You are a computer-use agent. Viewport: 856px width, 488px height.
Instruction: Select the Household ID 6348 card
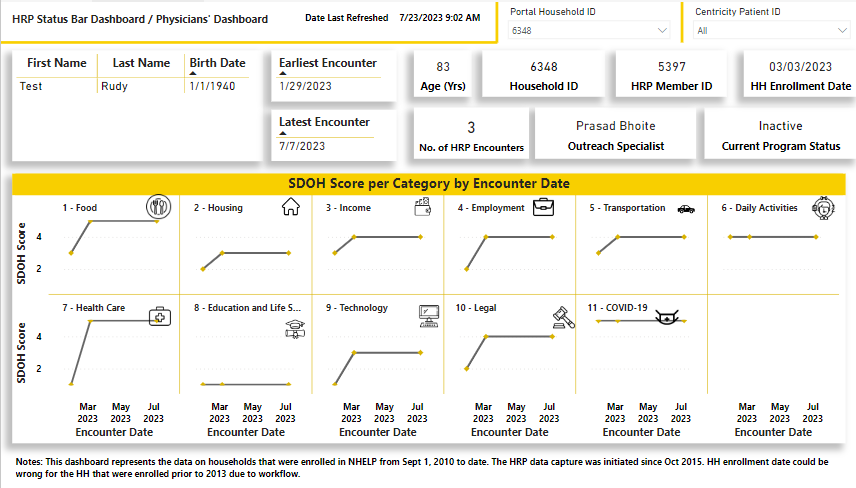point(543,76)
